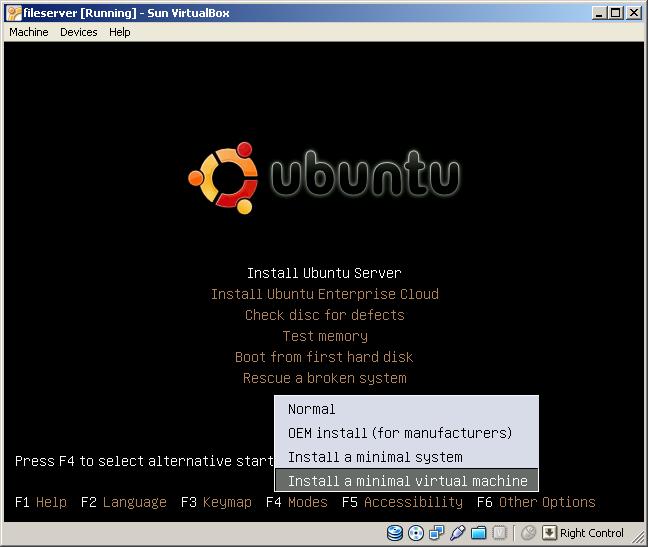Click the window resize grip corner
Image resolution: width=648 pixels, height=547 pixels.
(638, 536)
